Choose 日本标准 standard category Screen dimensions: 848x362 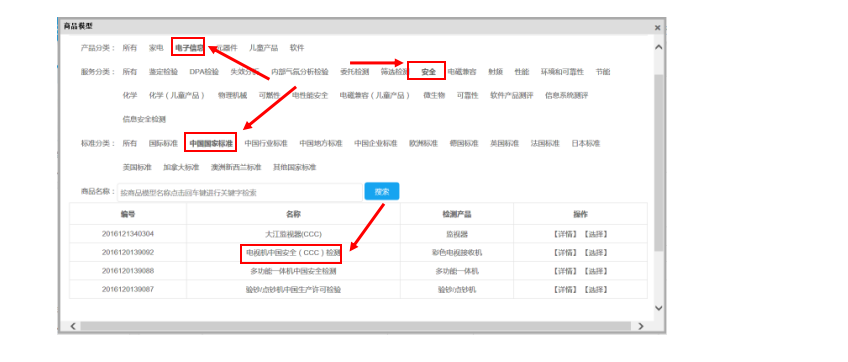(586, 143)
